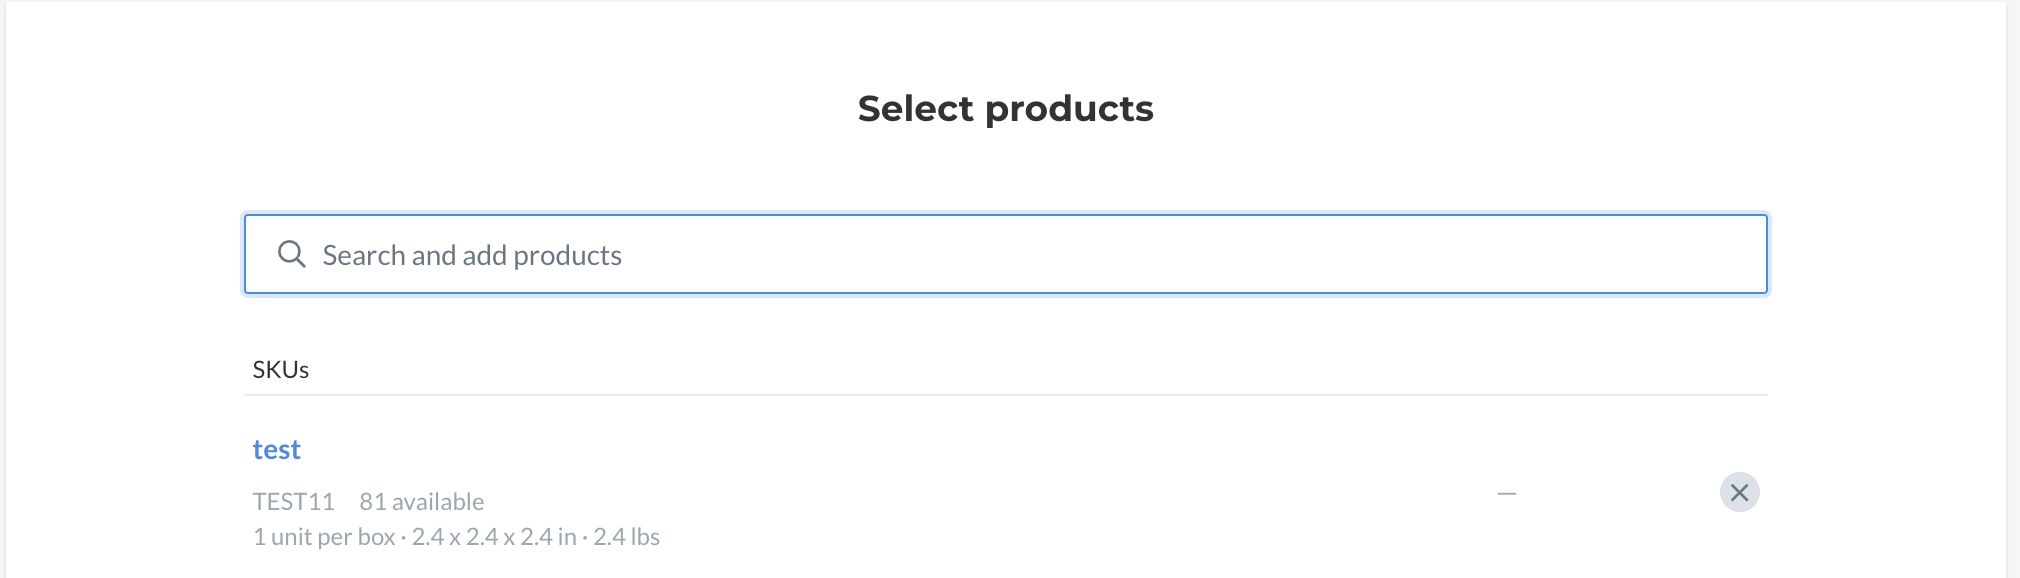
Task: Click the magnifying glass search icon
Action: pos(291,254)
